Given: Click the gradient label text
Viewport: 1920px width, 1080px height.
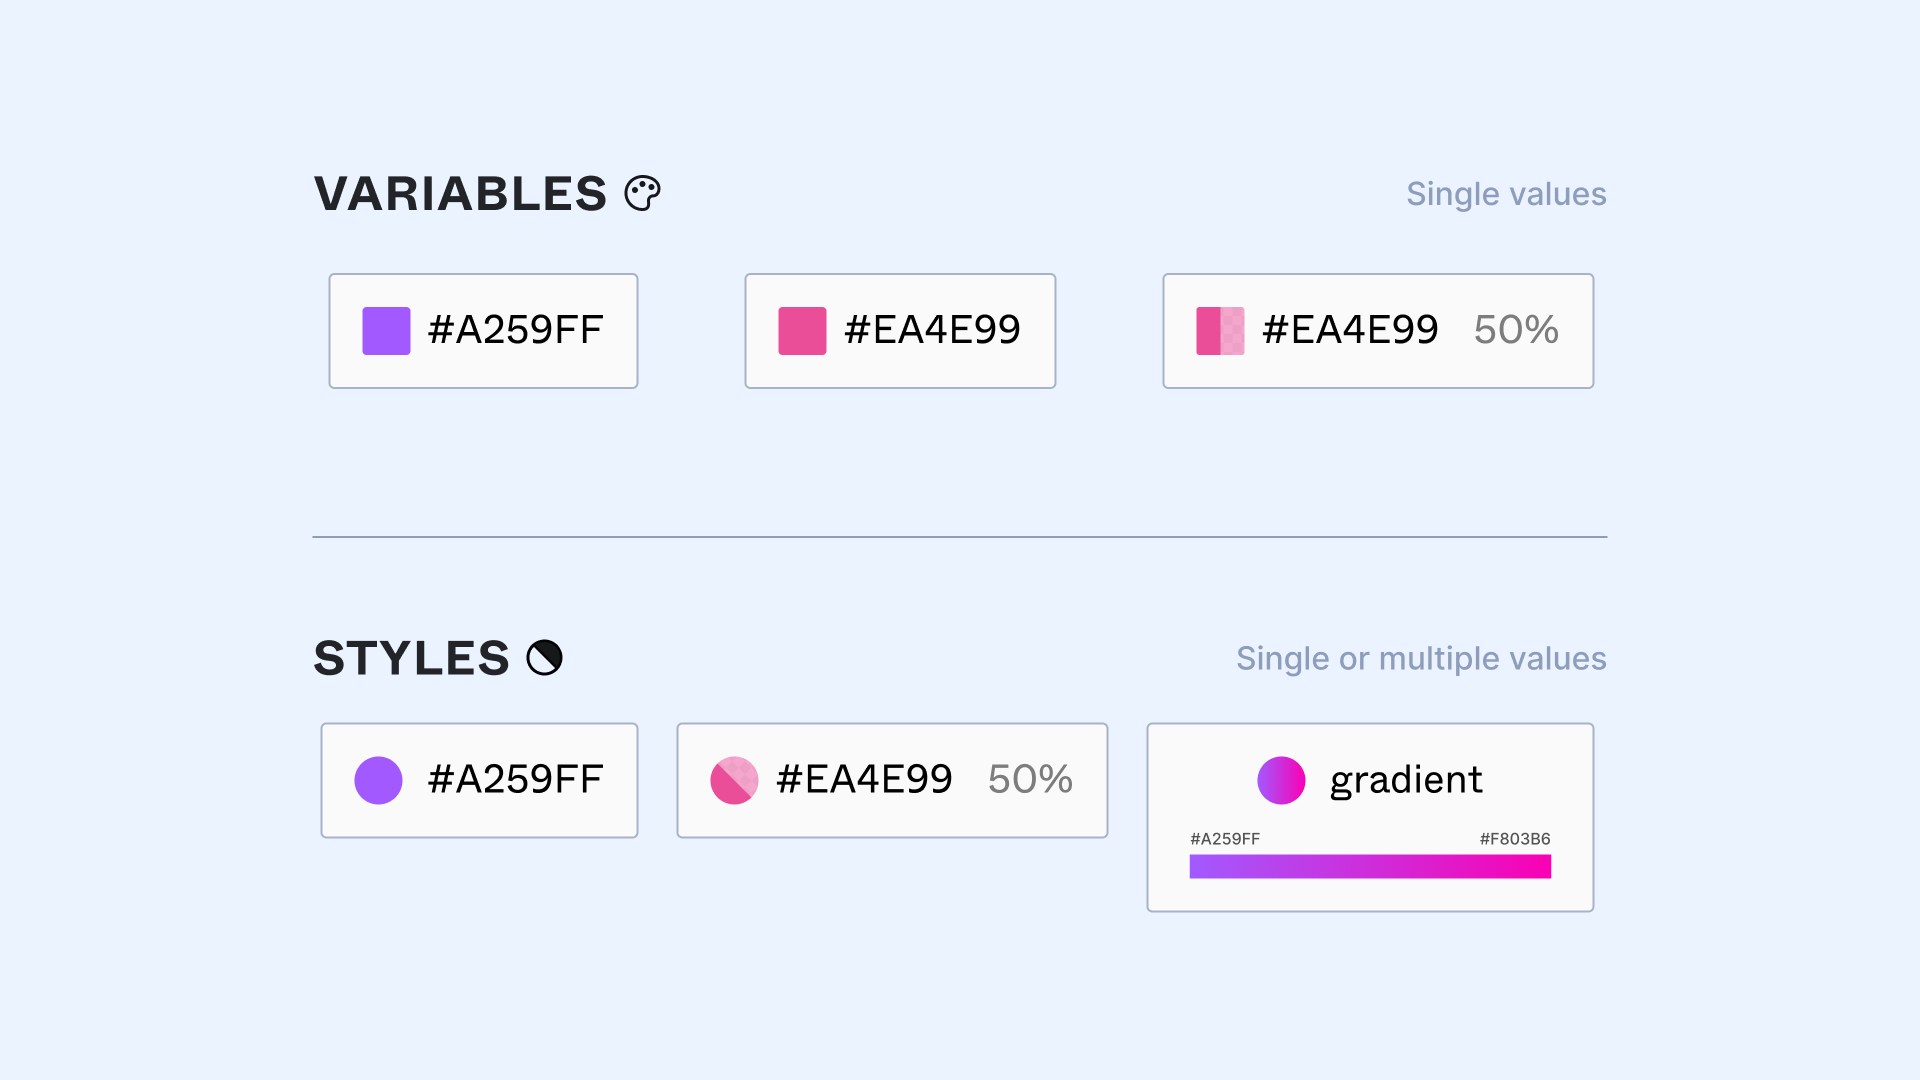Looking at the screenshot, I should (1406, 780).
